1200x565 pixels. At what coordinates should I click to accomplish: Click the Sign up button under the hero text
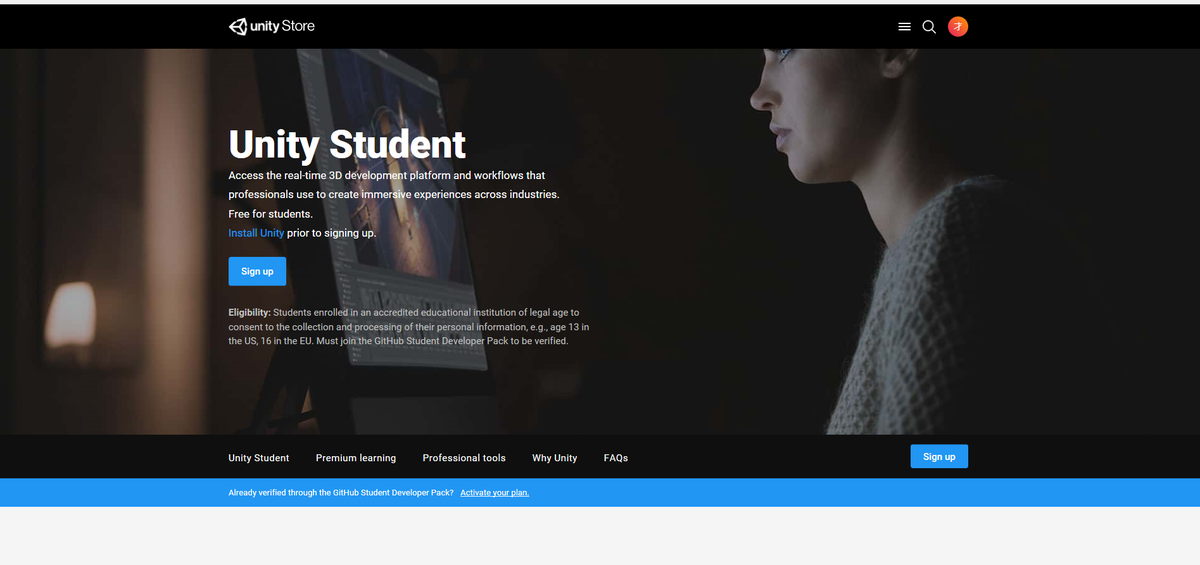(257, 272)
